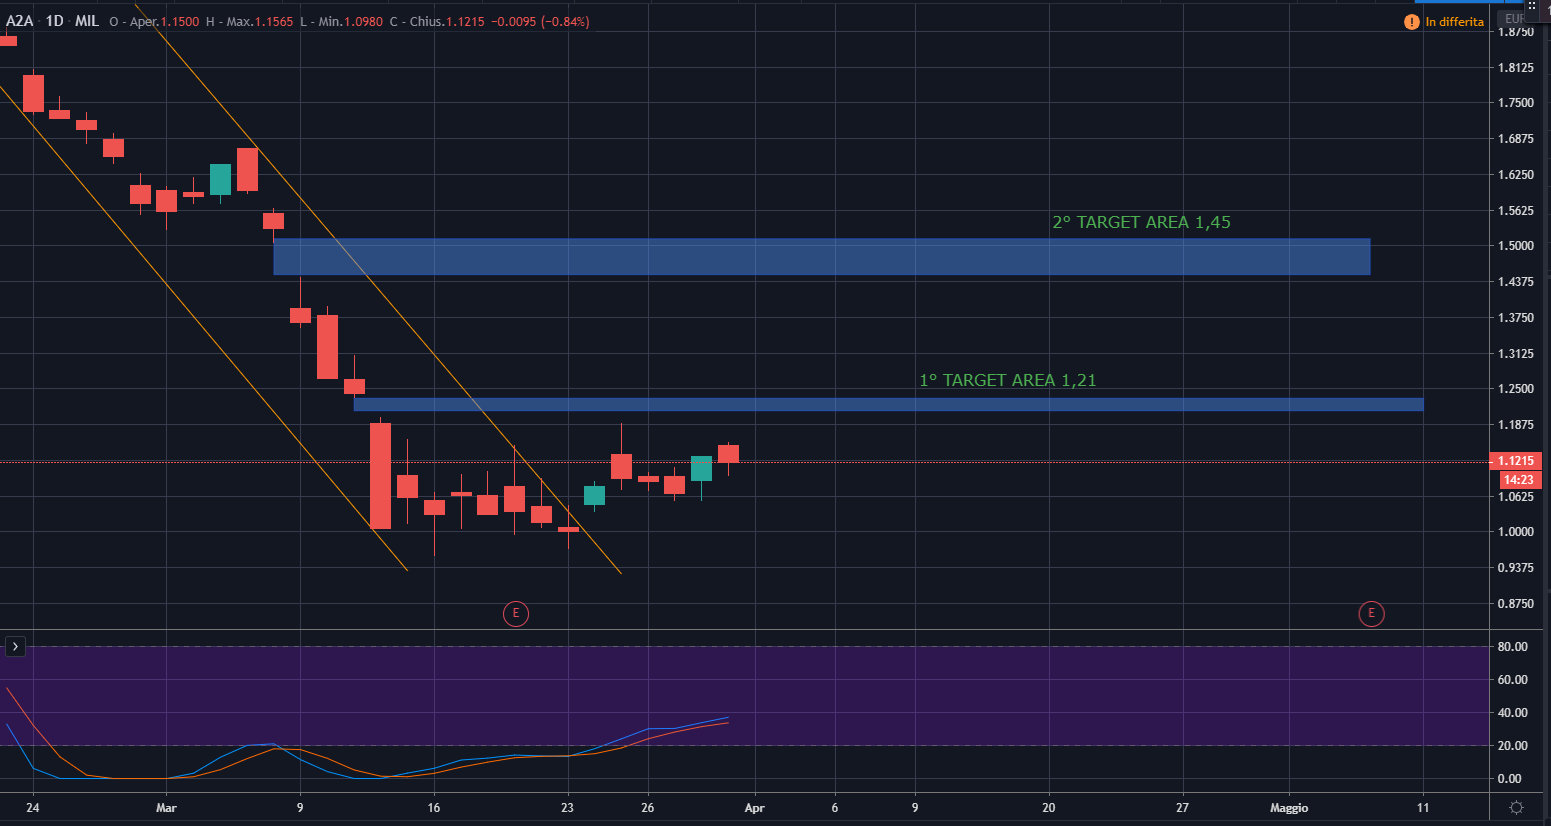Click the earnings marker near May

point(1371,613)
